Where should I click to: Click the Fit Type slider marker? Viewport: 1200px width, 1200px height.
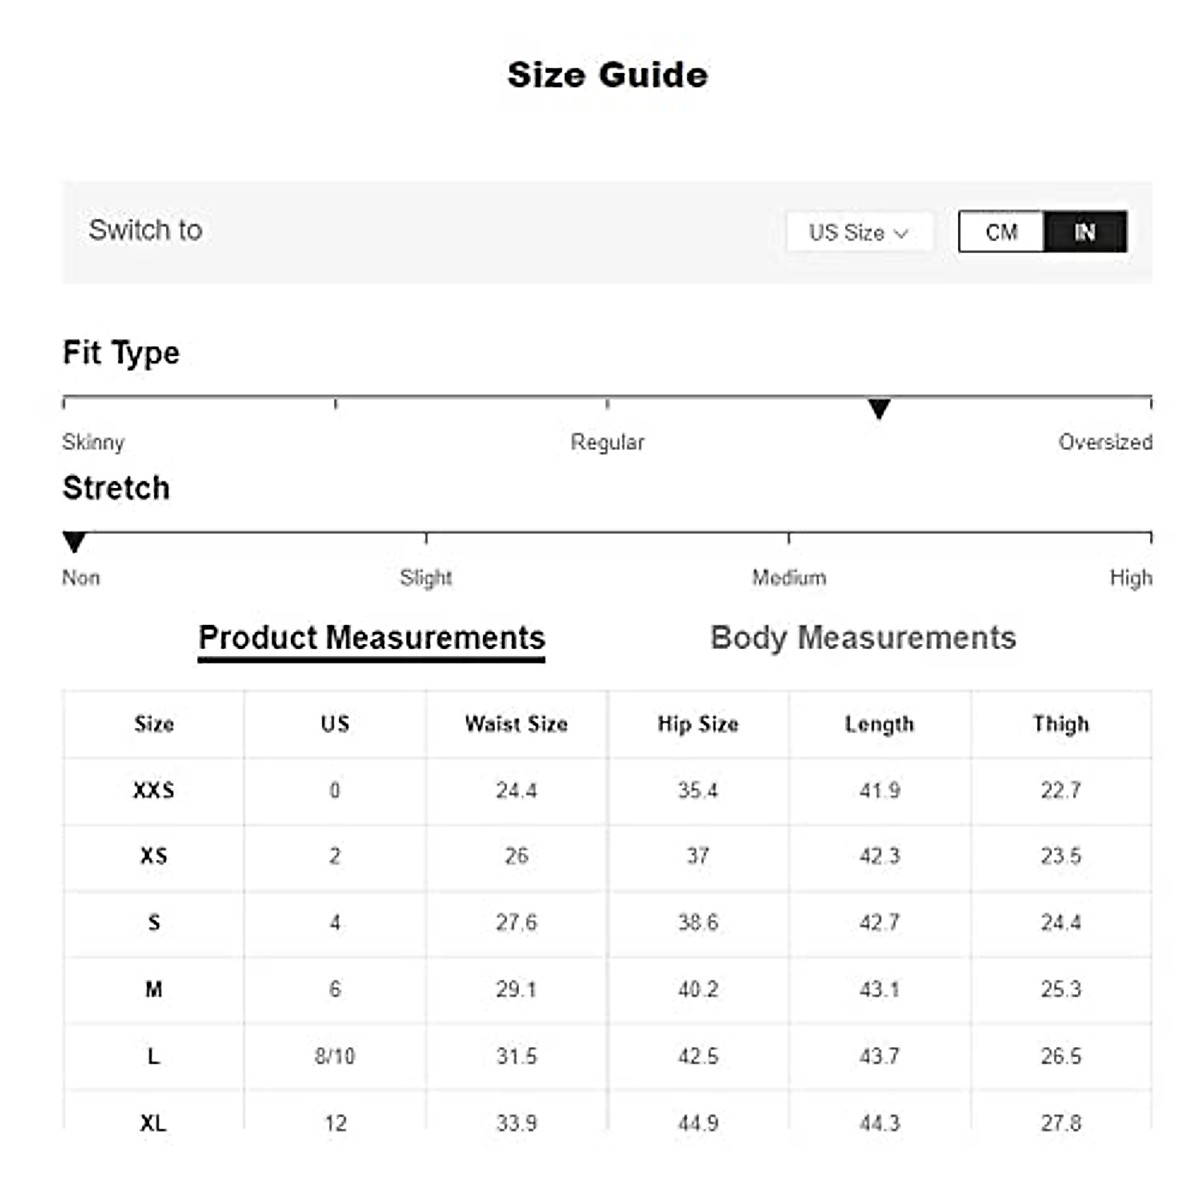[x=879, y=409]
